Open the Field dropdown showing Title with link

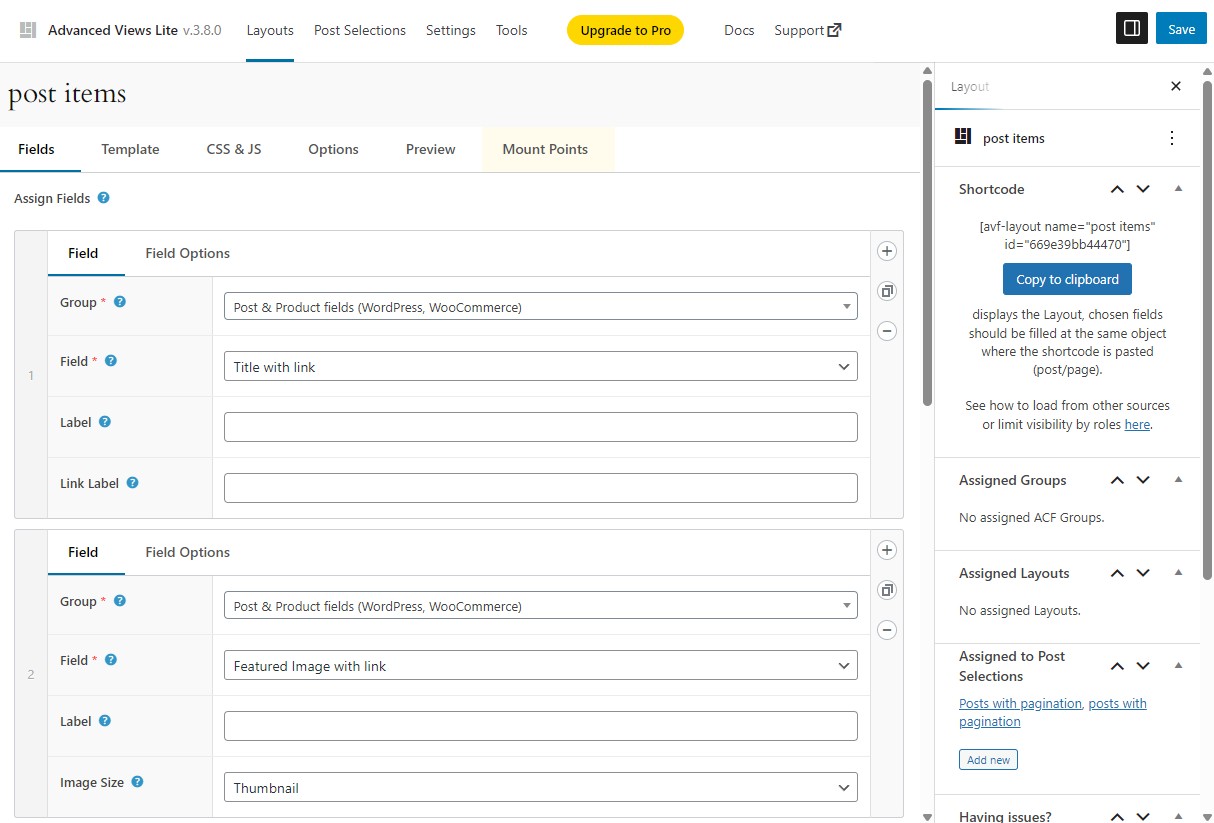540,366
